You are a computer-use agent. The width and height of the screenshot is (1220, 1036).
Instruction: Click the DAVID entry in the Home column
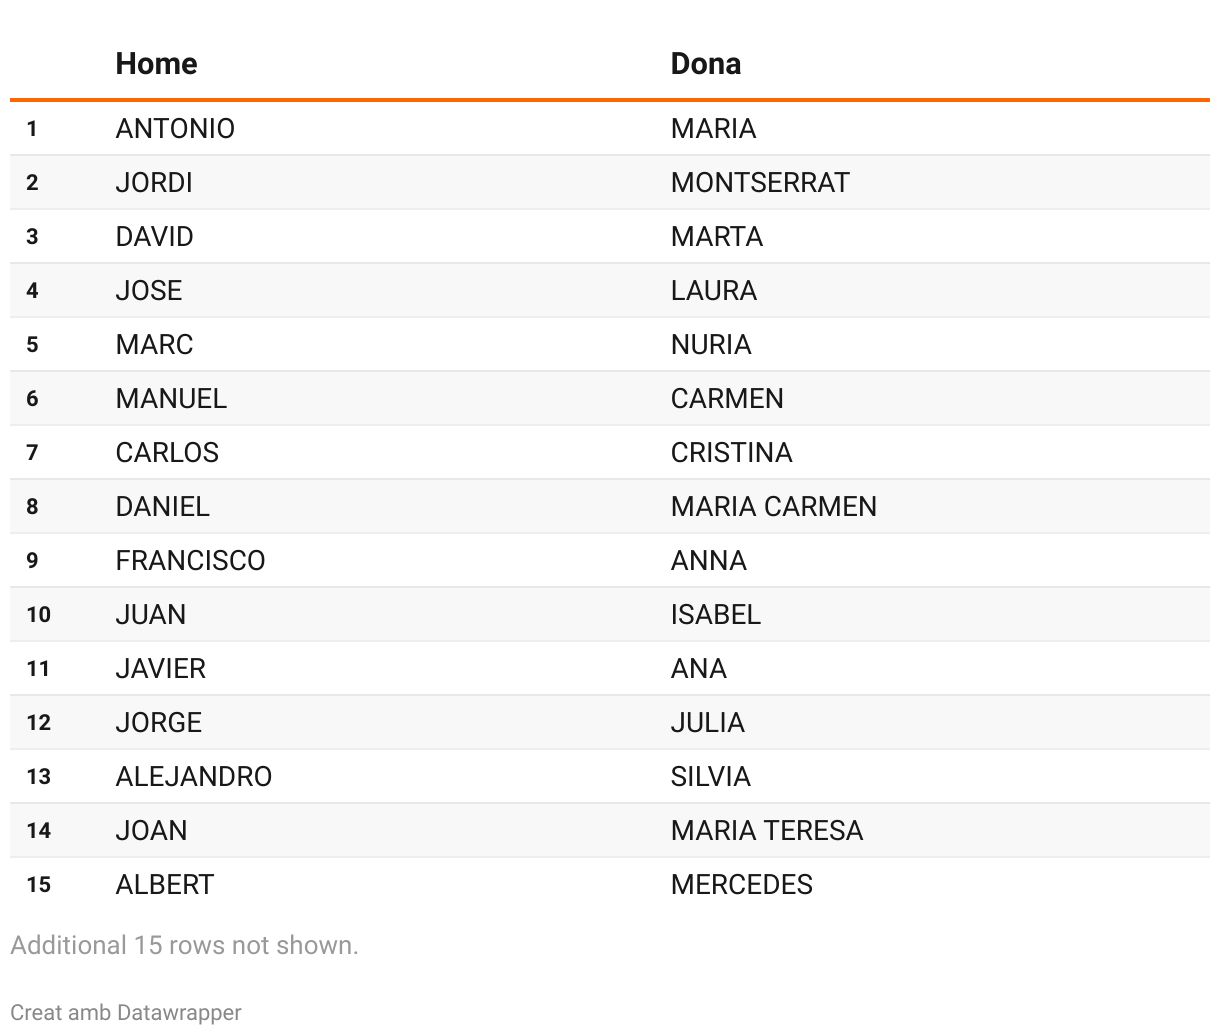coord(154,237)
